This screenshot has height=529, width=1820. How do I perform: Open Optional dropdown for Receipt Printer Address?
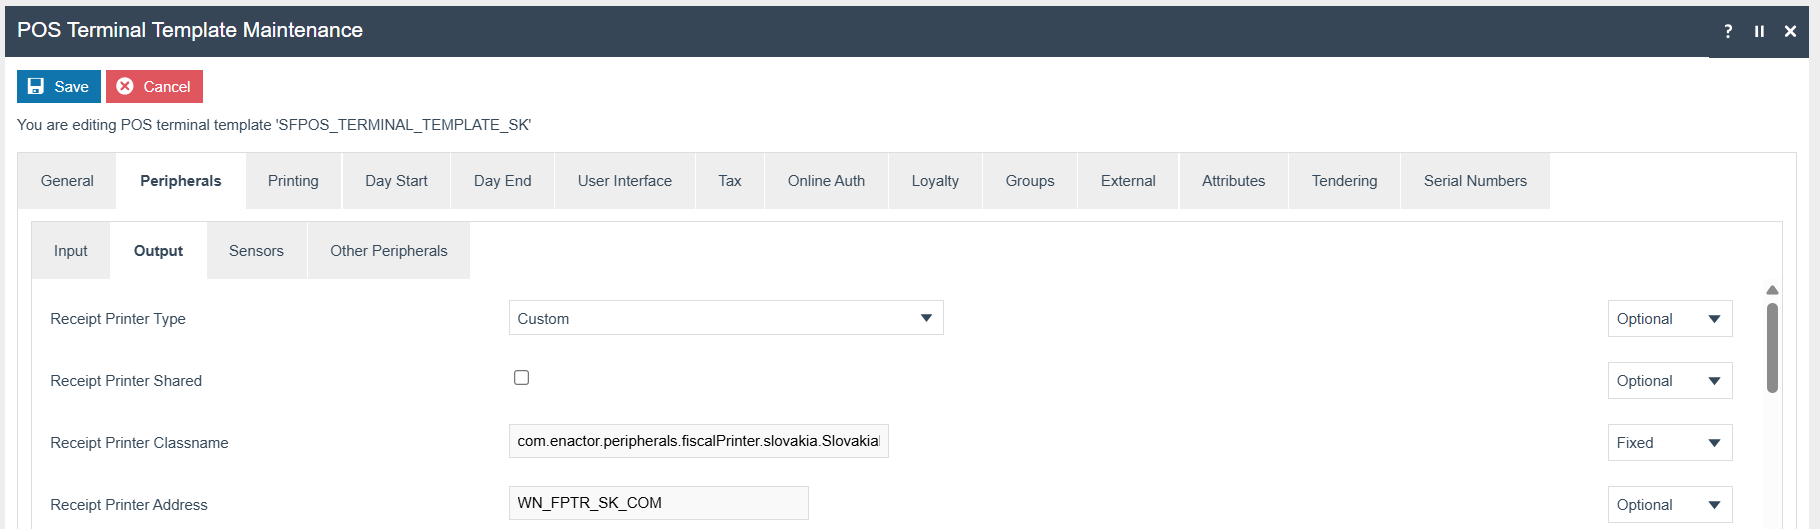point(1669,505)
